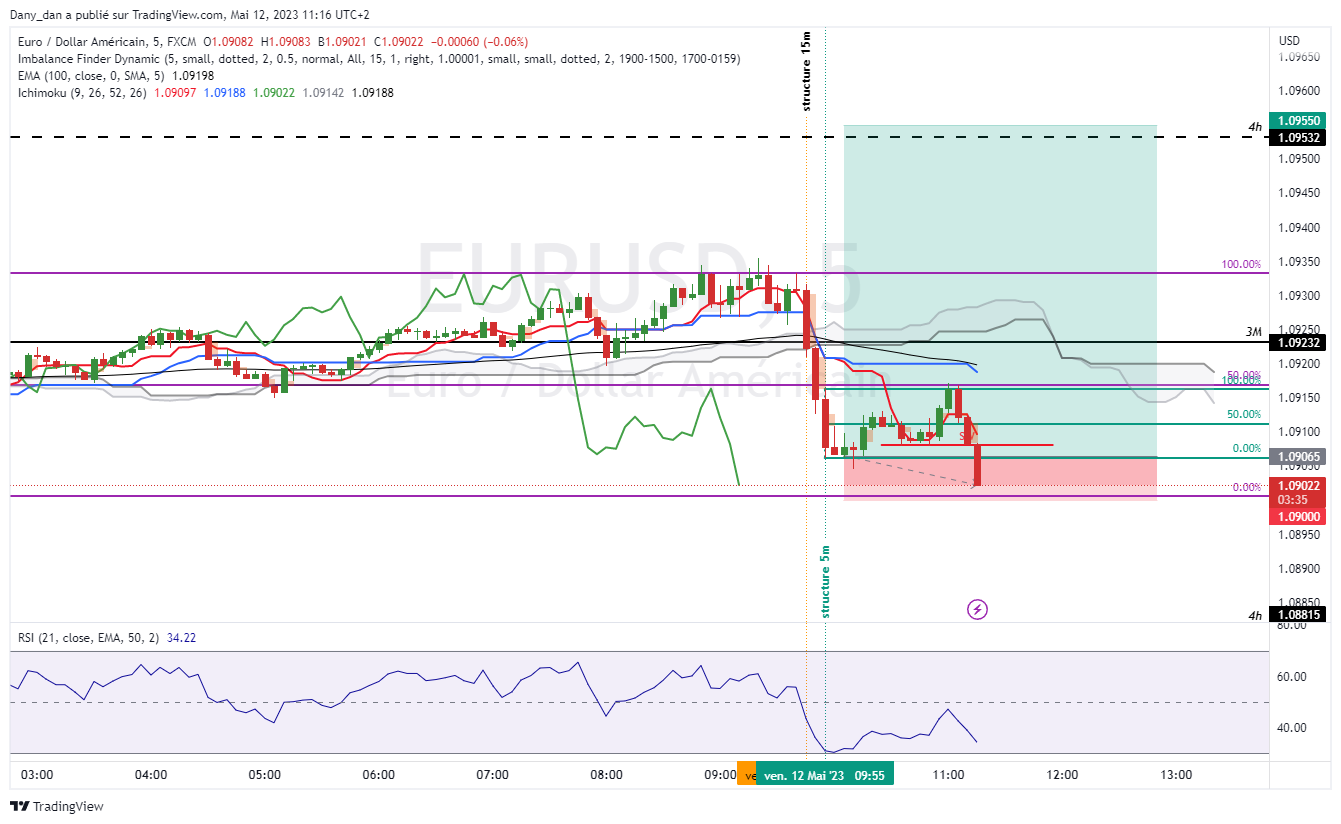Select the red stop-loss zone of position
Image resolution: width=1341 pixels, height=824 pixels.
1000,479
